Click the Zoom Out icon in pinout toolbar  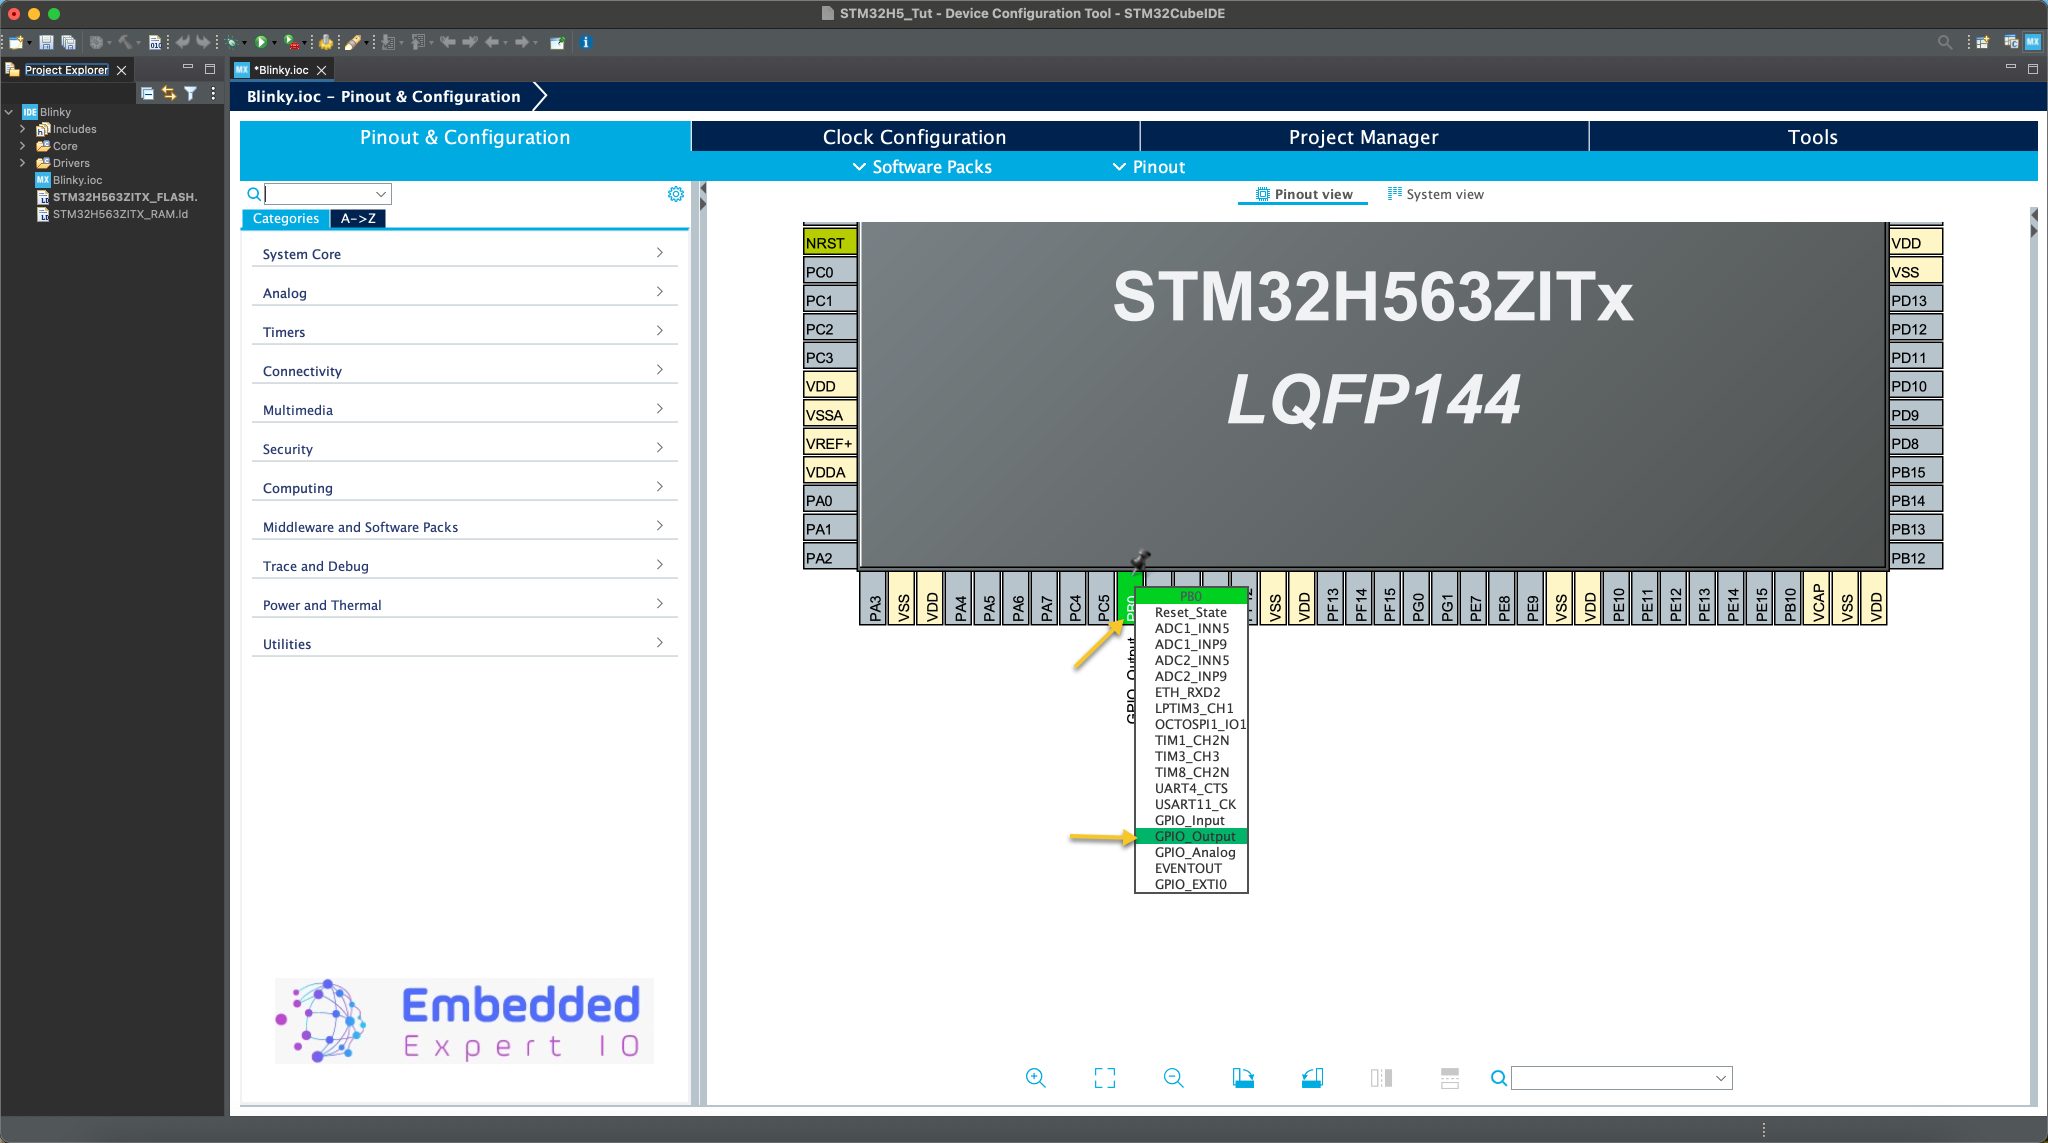(x=1173, y=1077)
